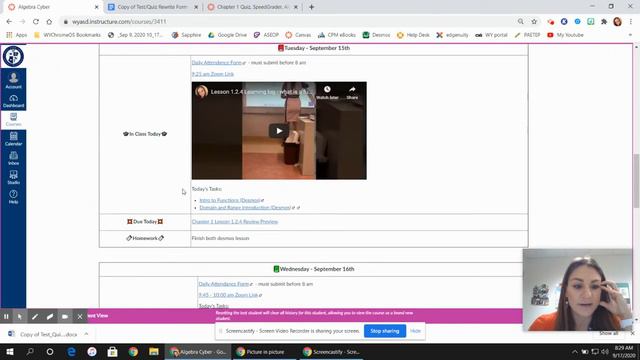Toggle the Screencastify webcam button

65,316
